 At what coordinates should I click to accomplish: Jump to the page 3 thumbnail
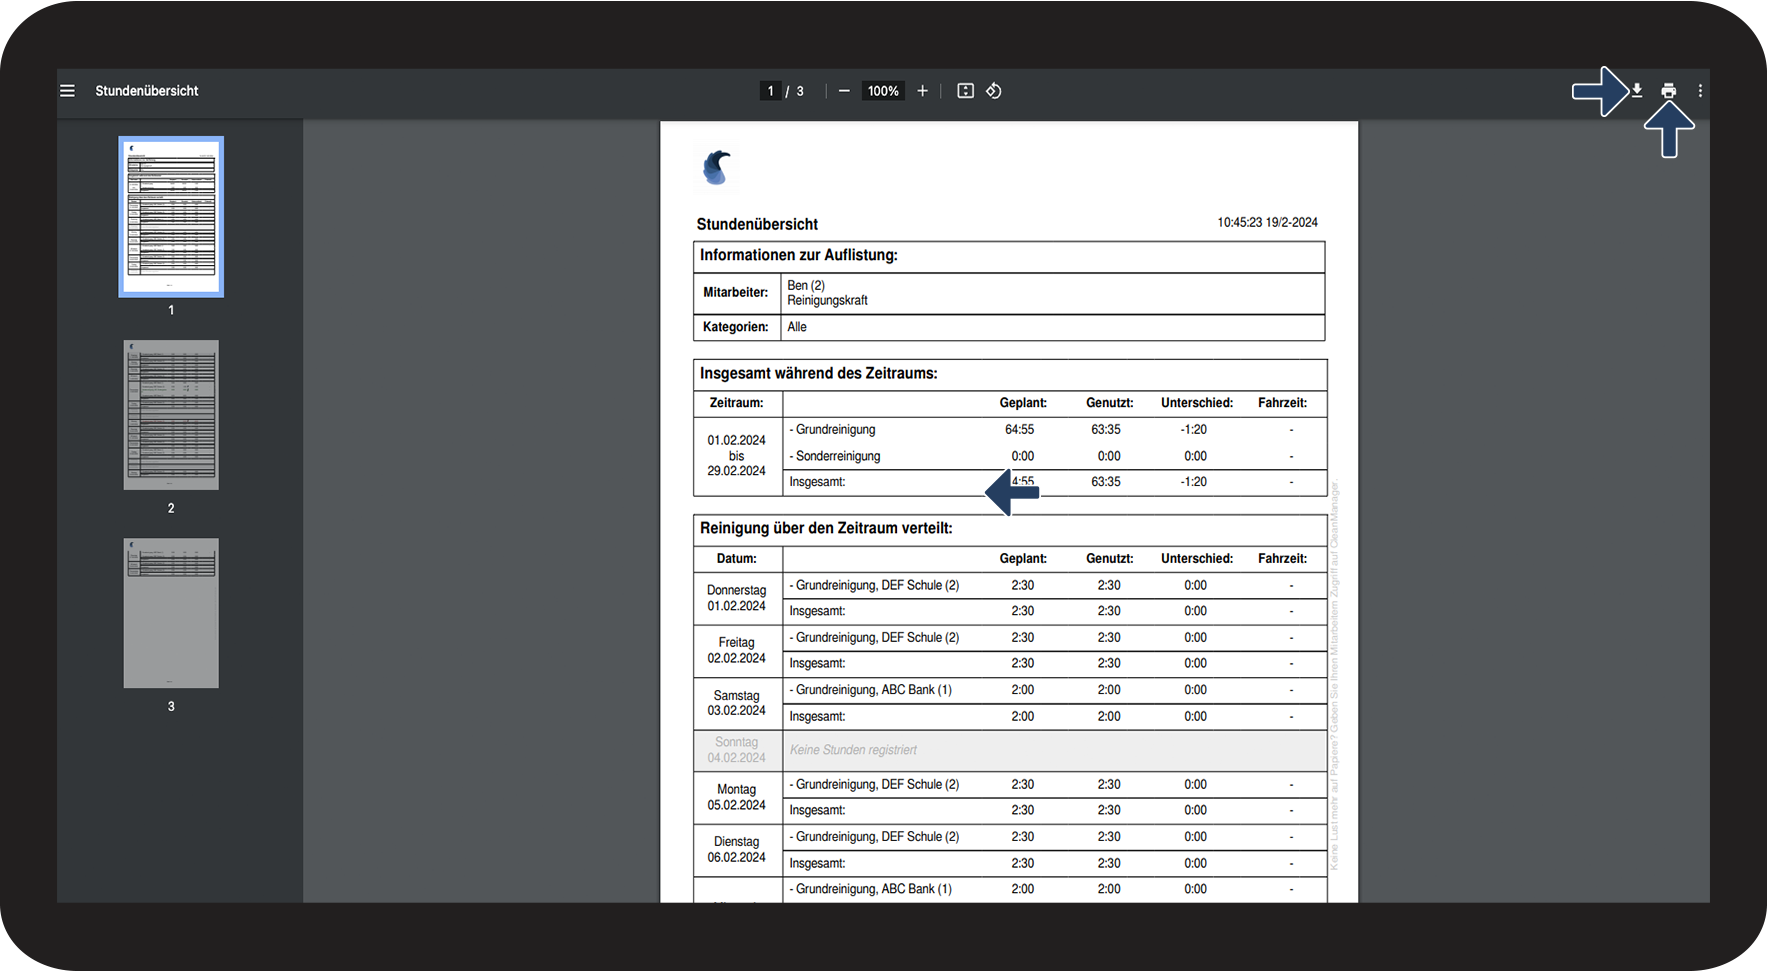click(171, 613)
